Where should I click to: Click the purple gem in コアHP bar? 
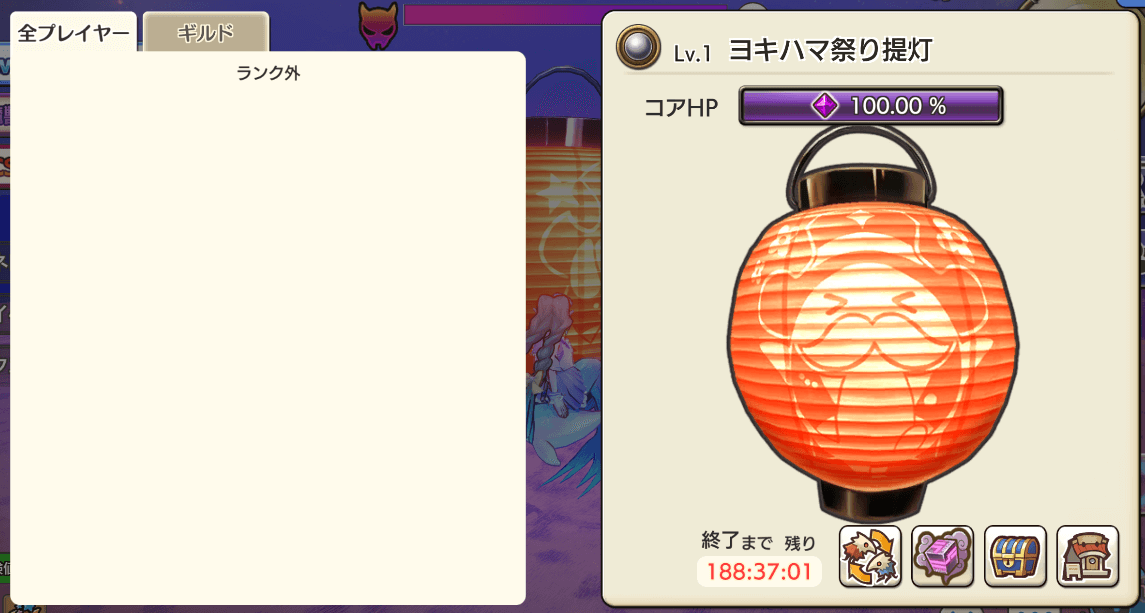click(825, 107)
